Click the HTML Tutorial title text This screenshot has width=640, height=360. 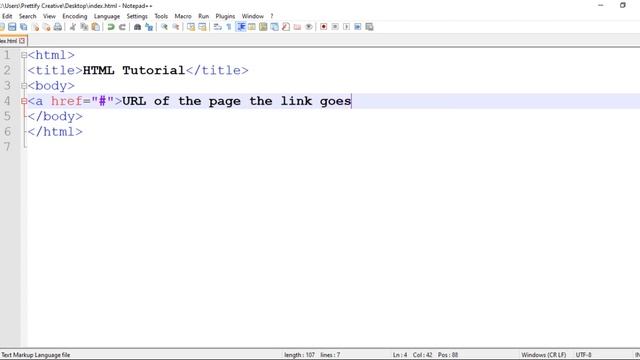click(x=134, y=70)
